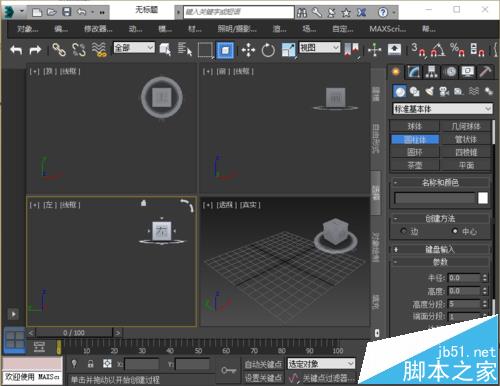Open the MAXScript menu

pos(387,29)
